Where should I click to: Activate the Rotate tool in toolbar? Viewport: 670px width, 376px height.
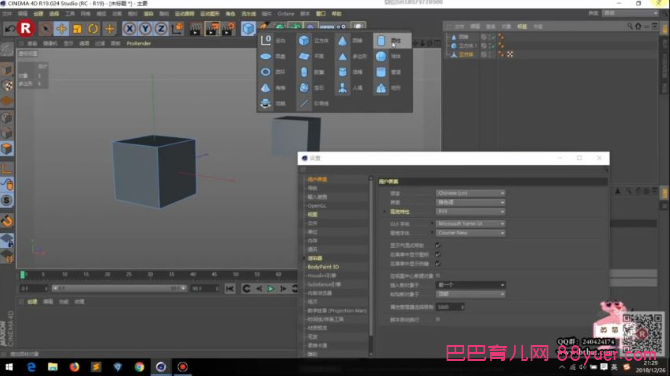point(93,29)
